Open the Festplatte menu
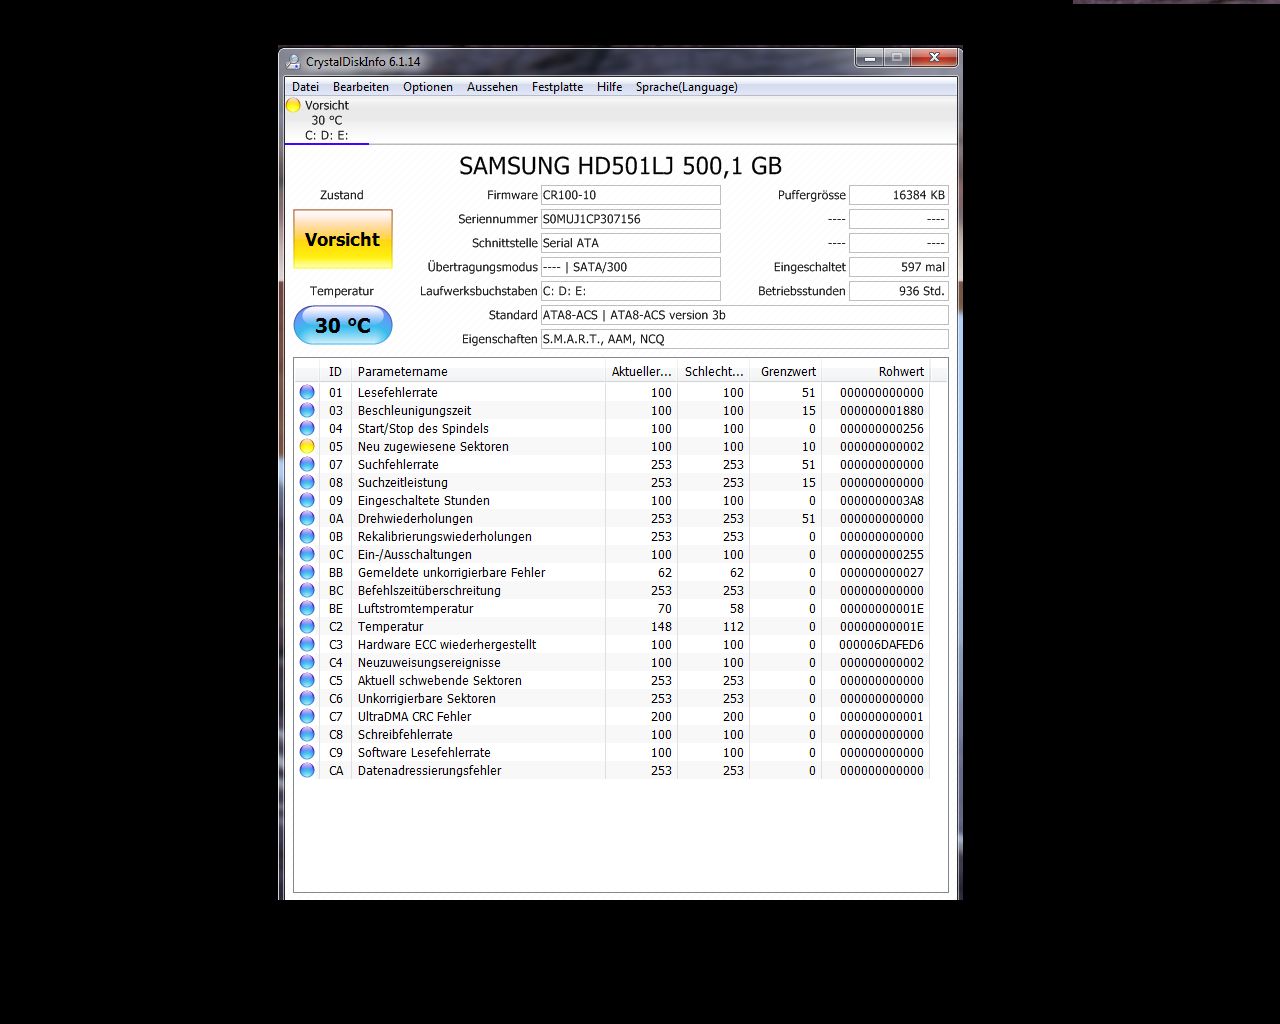1280x1024 pixels. pos(557,87)
